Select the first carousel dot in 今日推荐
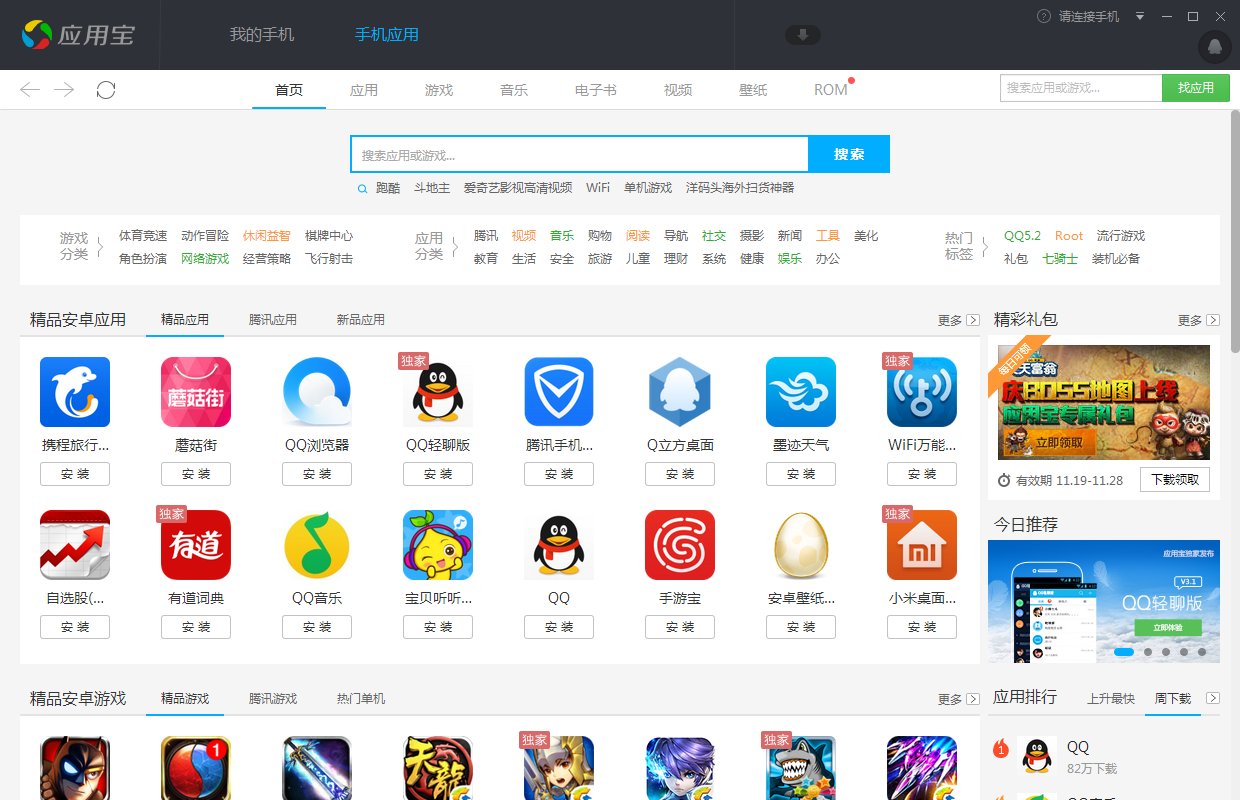The width and height of the screenshot is (1240, 800). coord(1123,652)
